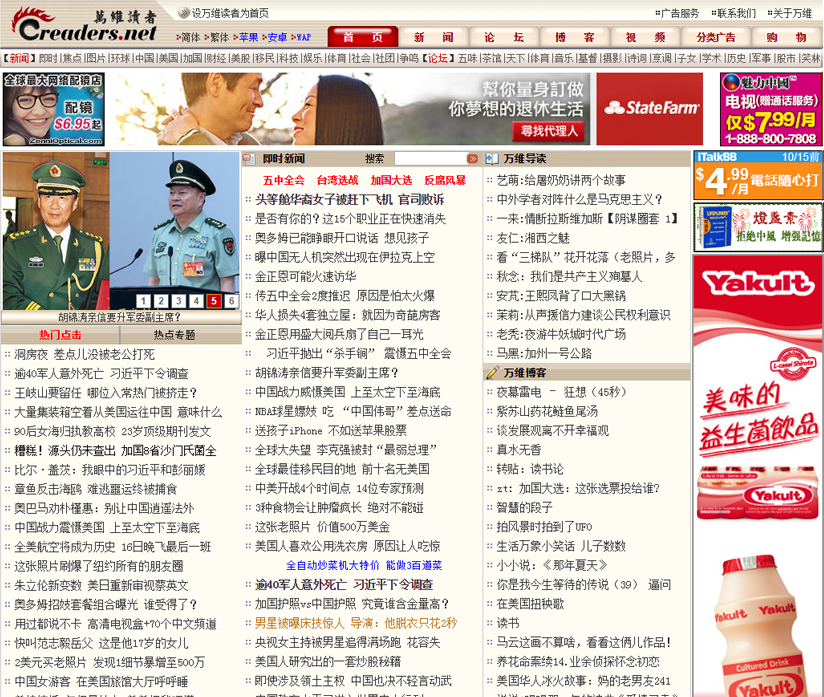The height and width of the screenshot is (697, 824).
Task: Click the 魅力中国 TV ad banner
Action: point(770,109)
